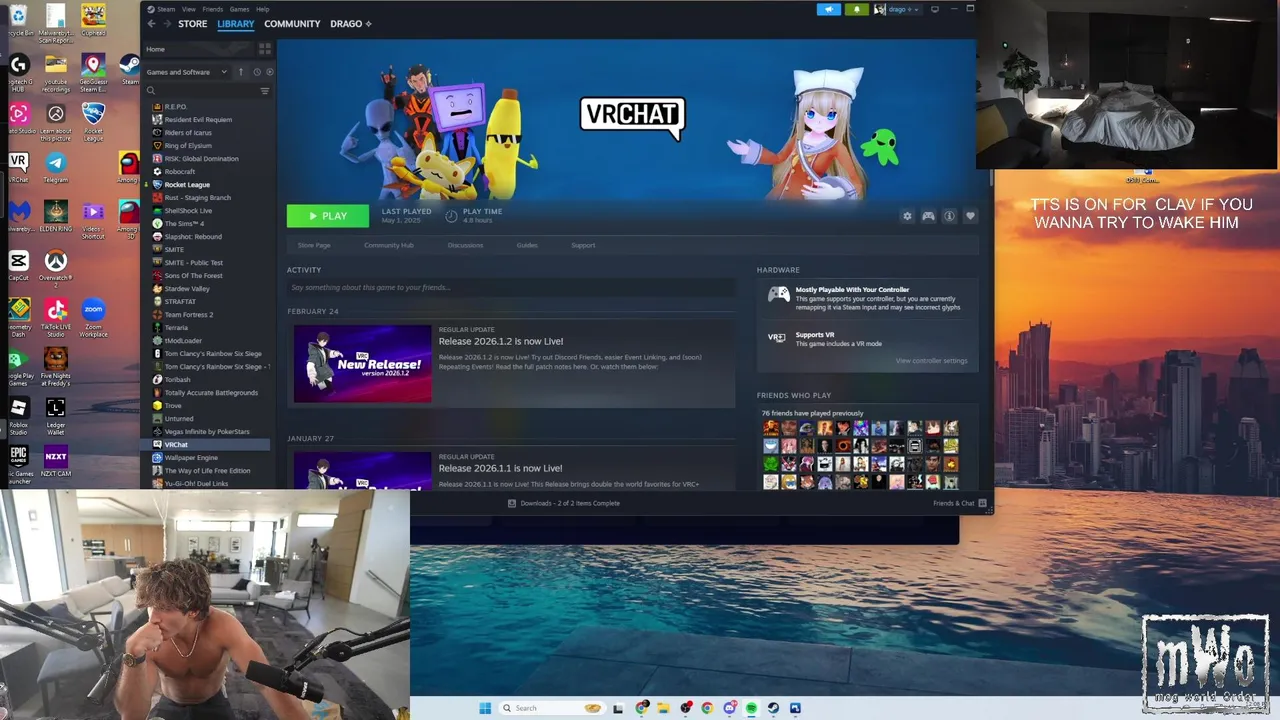
Task: Open TikTok LIVE Studio desktop shortcut
Action: point(56,319)
